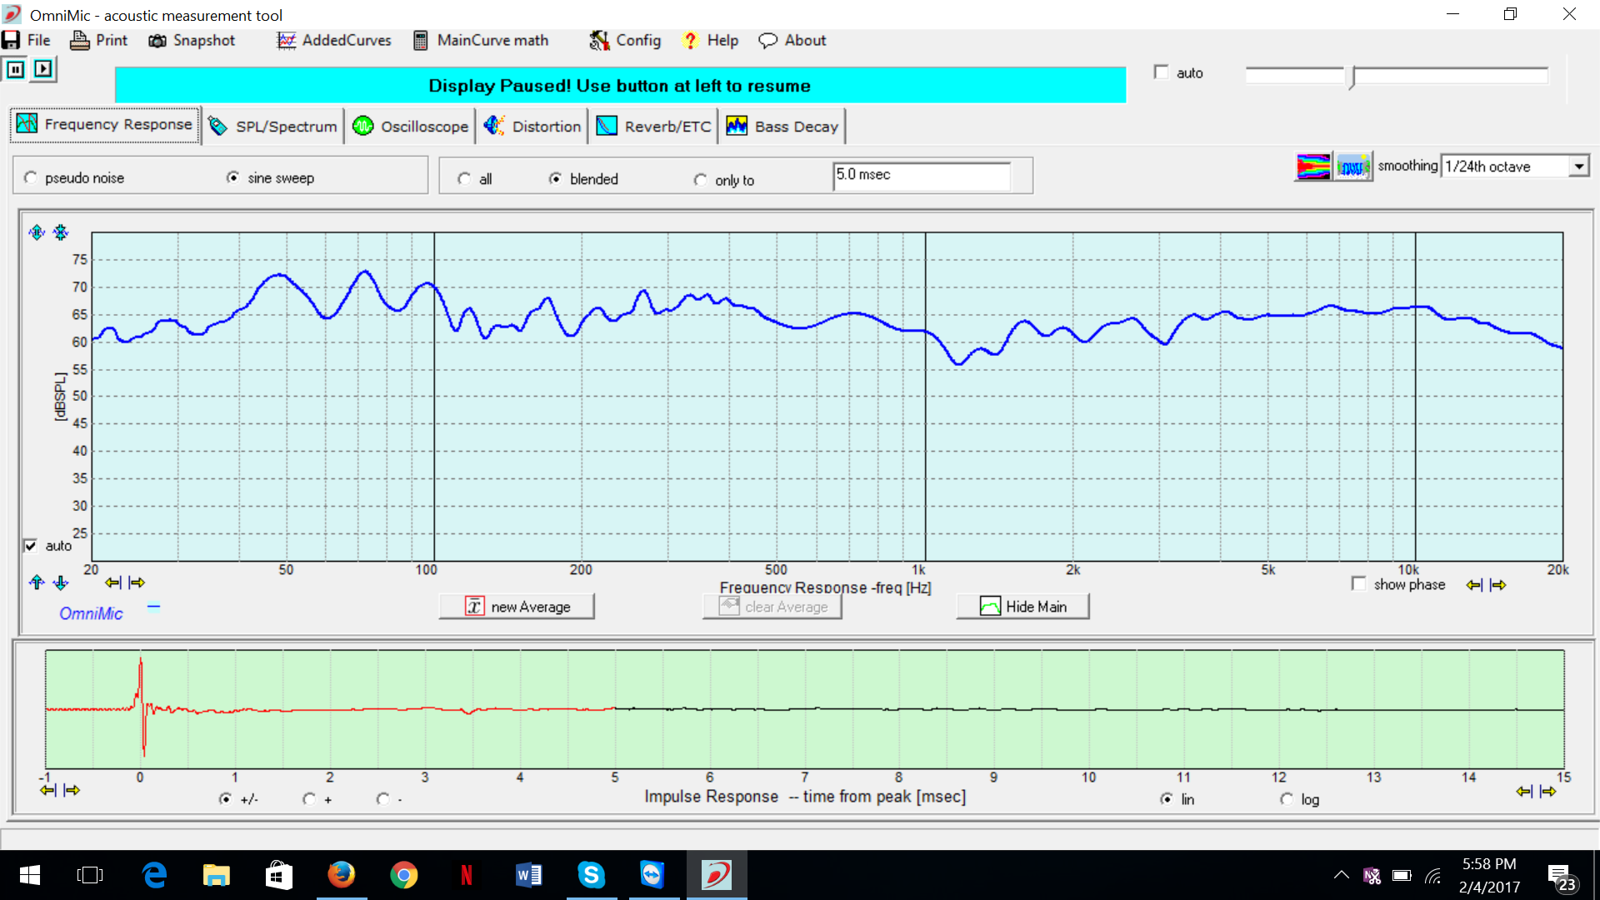Viewport: 1600px width, 900px height.
Task: Open the File menu
Action: (x=27, y=40)
